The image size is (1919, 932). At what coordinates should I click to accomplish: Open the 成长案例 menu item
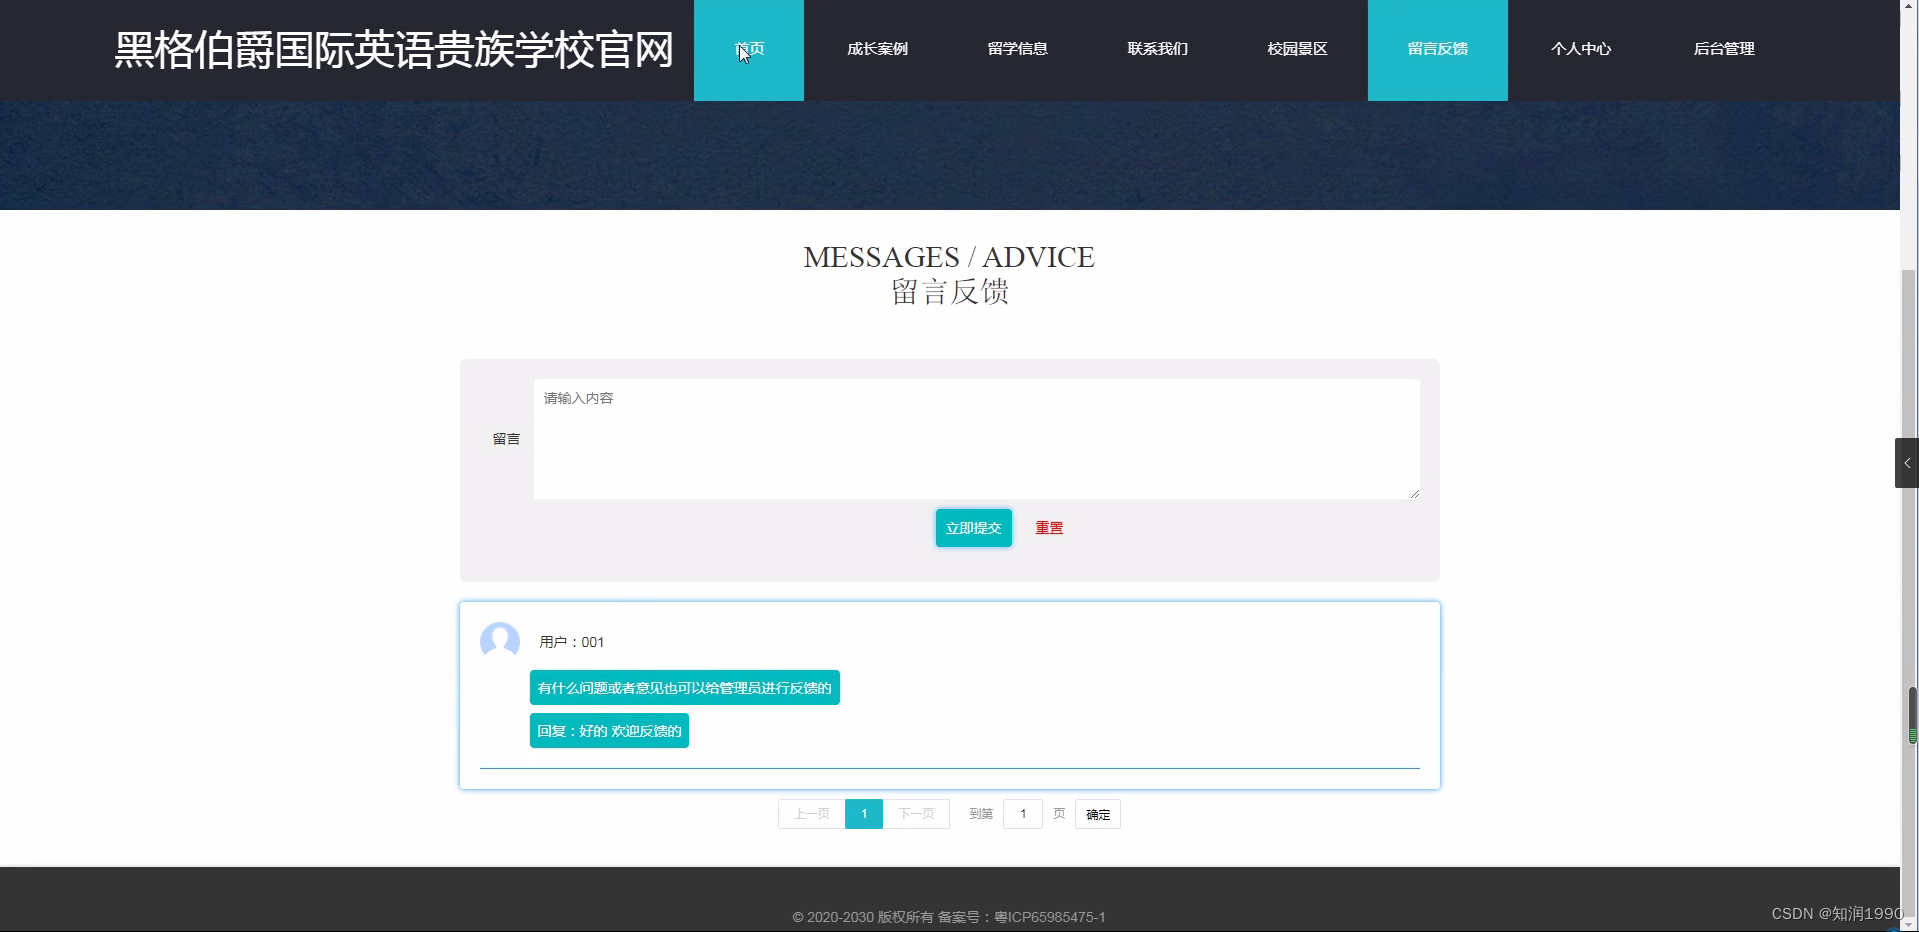point(877,49)
